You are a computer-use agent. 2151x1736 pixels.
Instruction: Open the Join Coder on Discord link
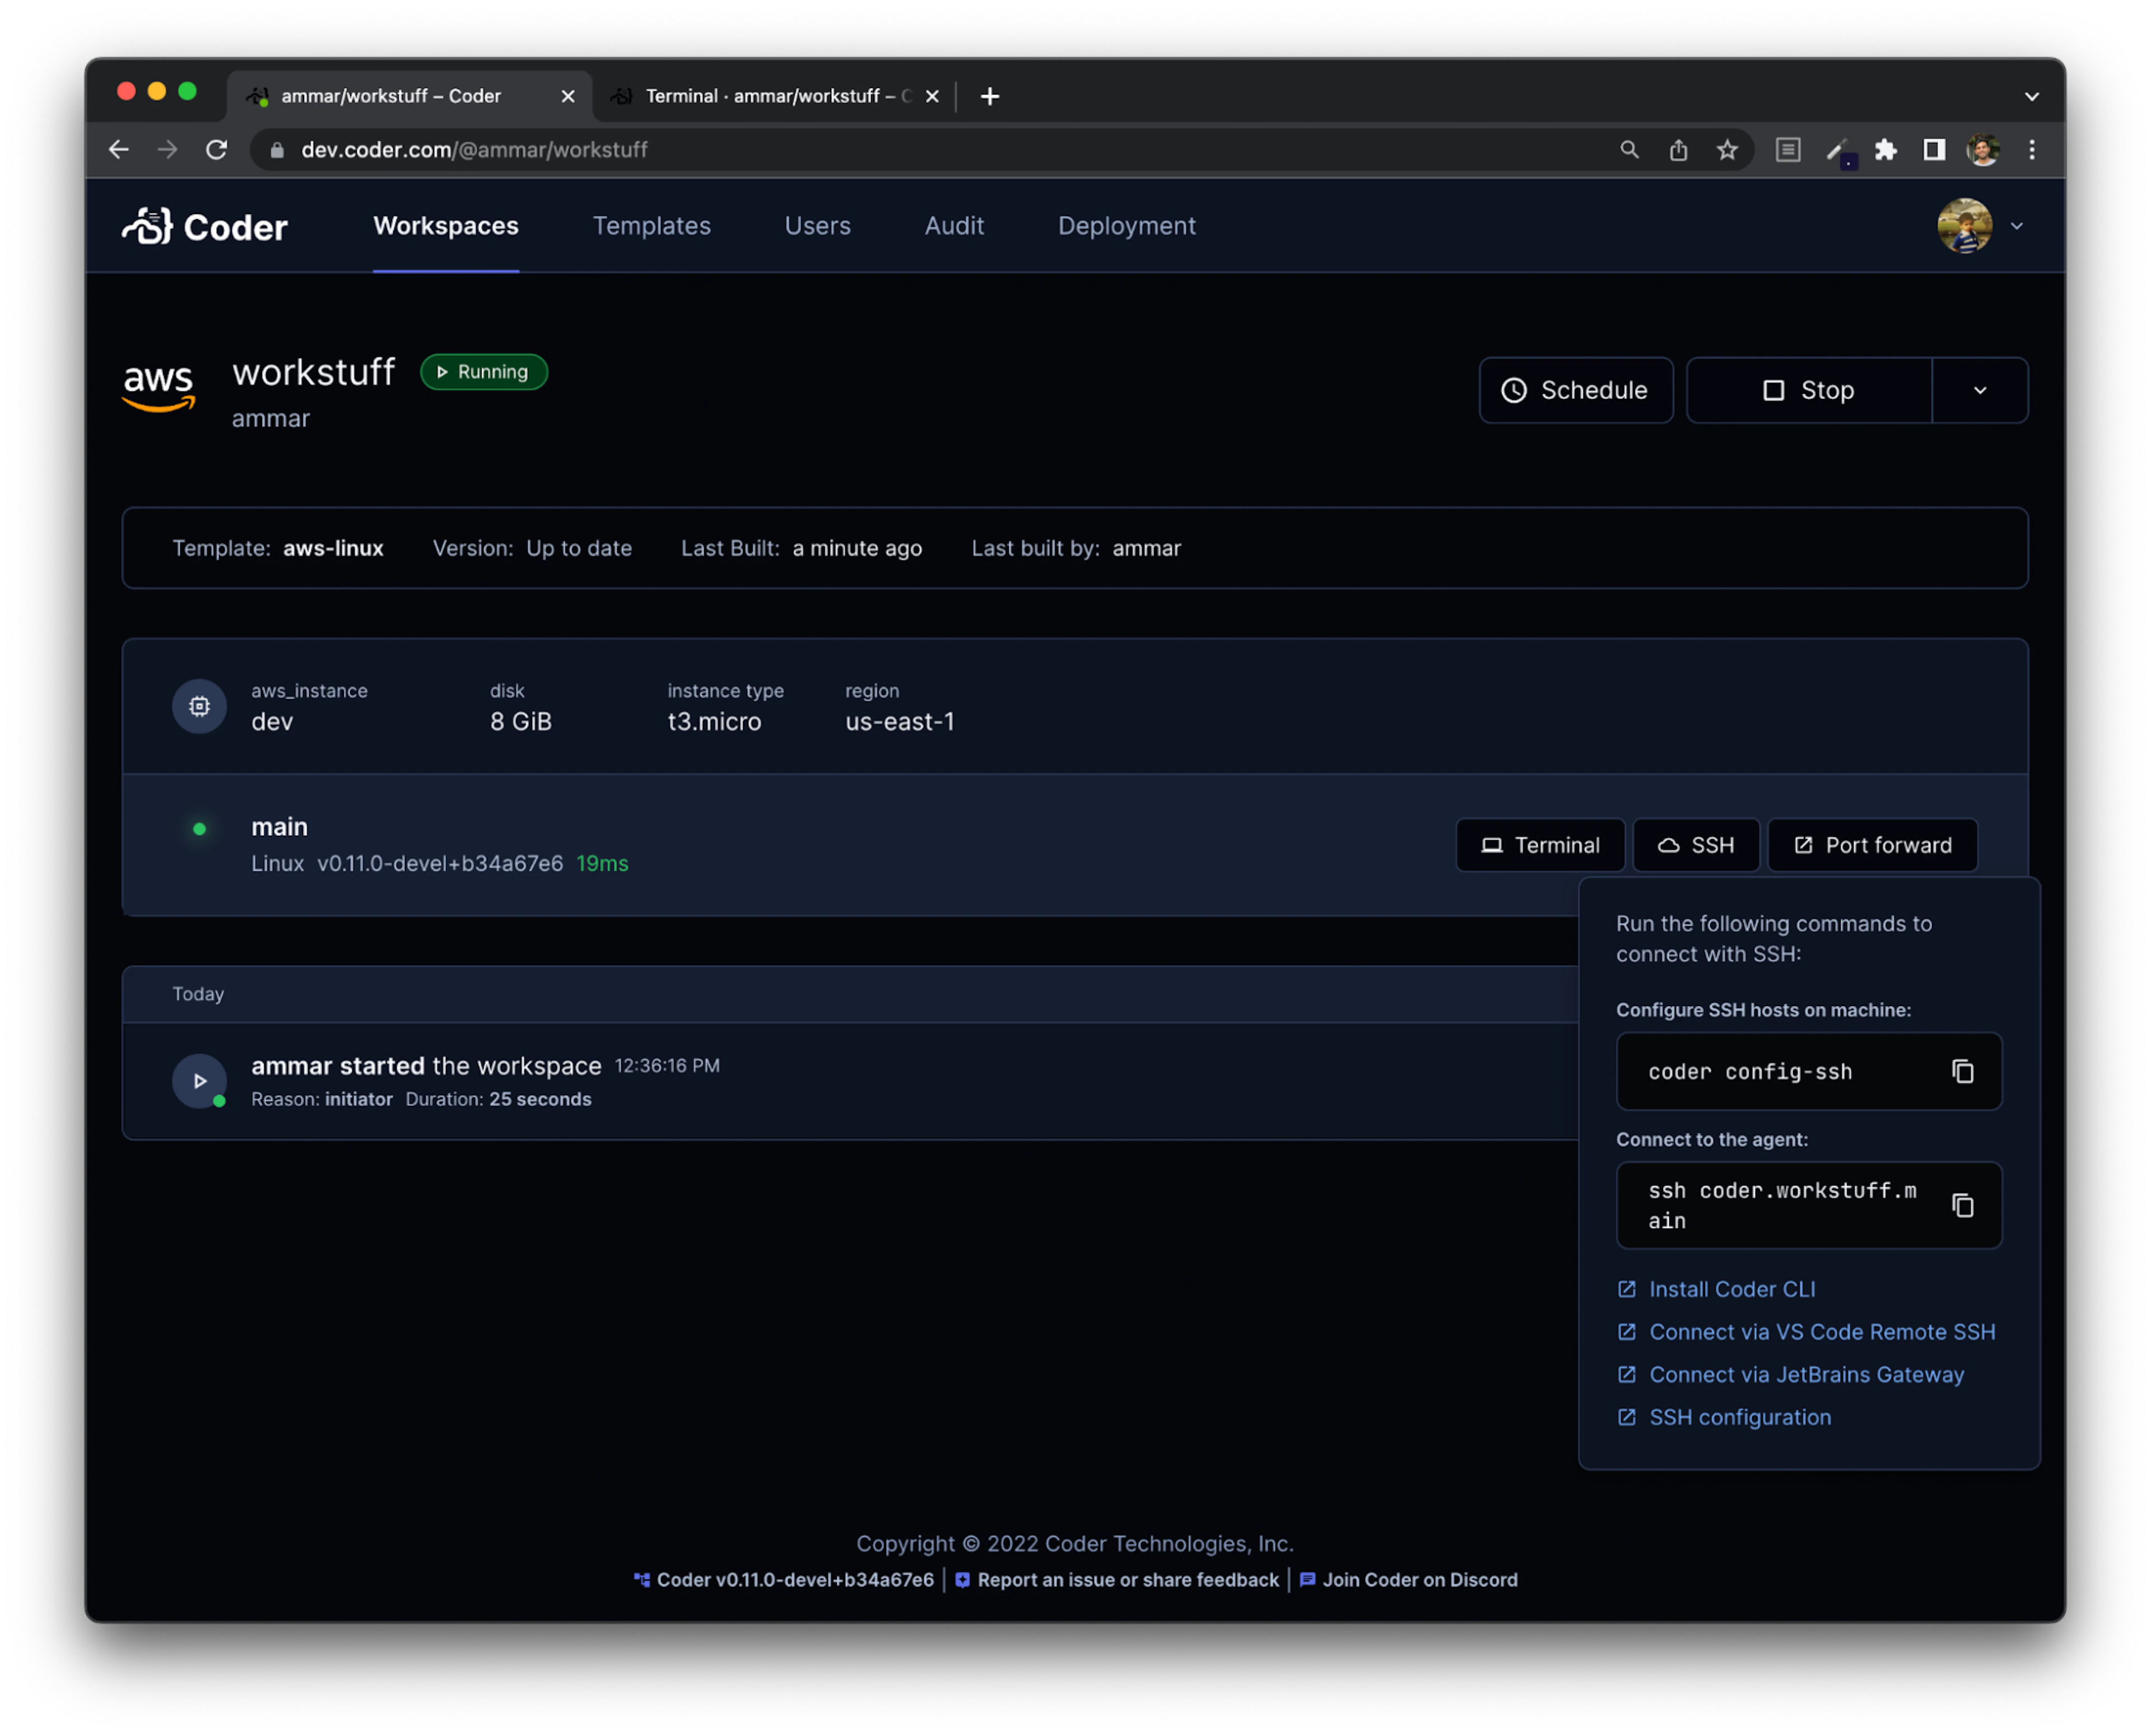[x=1408, y=1579]
